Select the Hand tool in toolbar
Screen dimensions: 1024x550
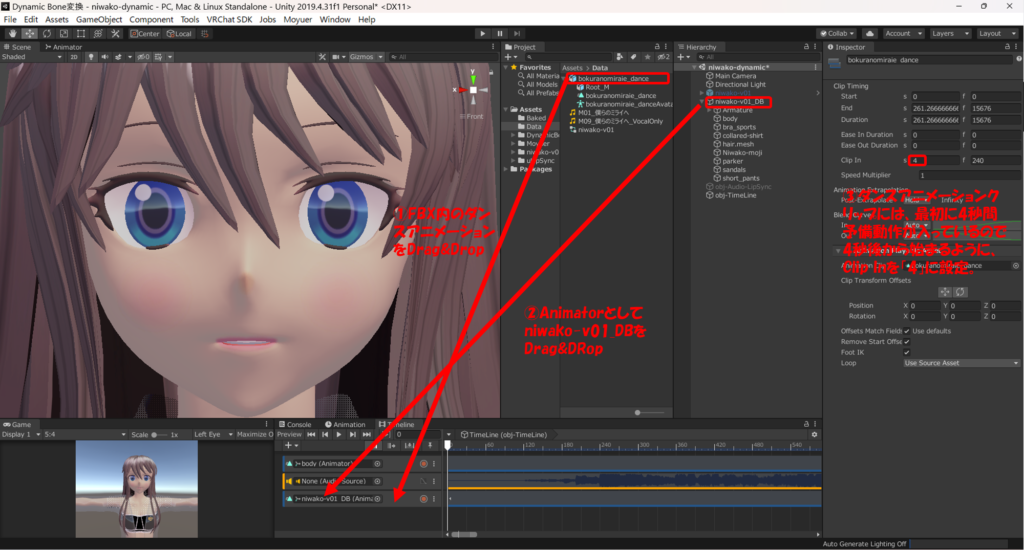click(x=11, y=33)
